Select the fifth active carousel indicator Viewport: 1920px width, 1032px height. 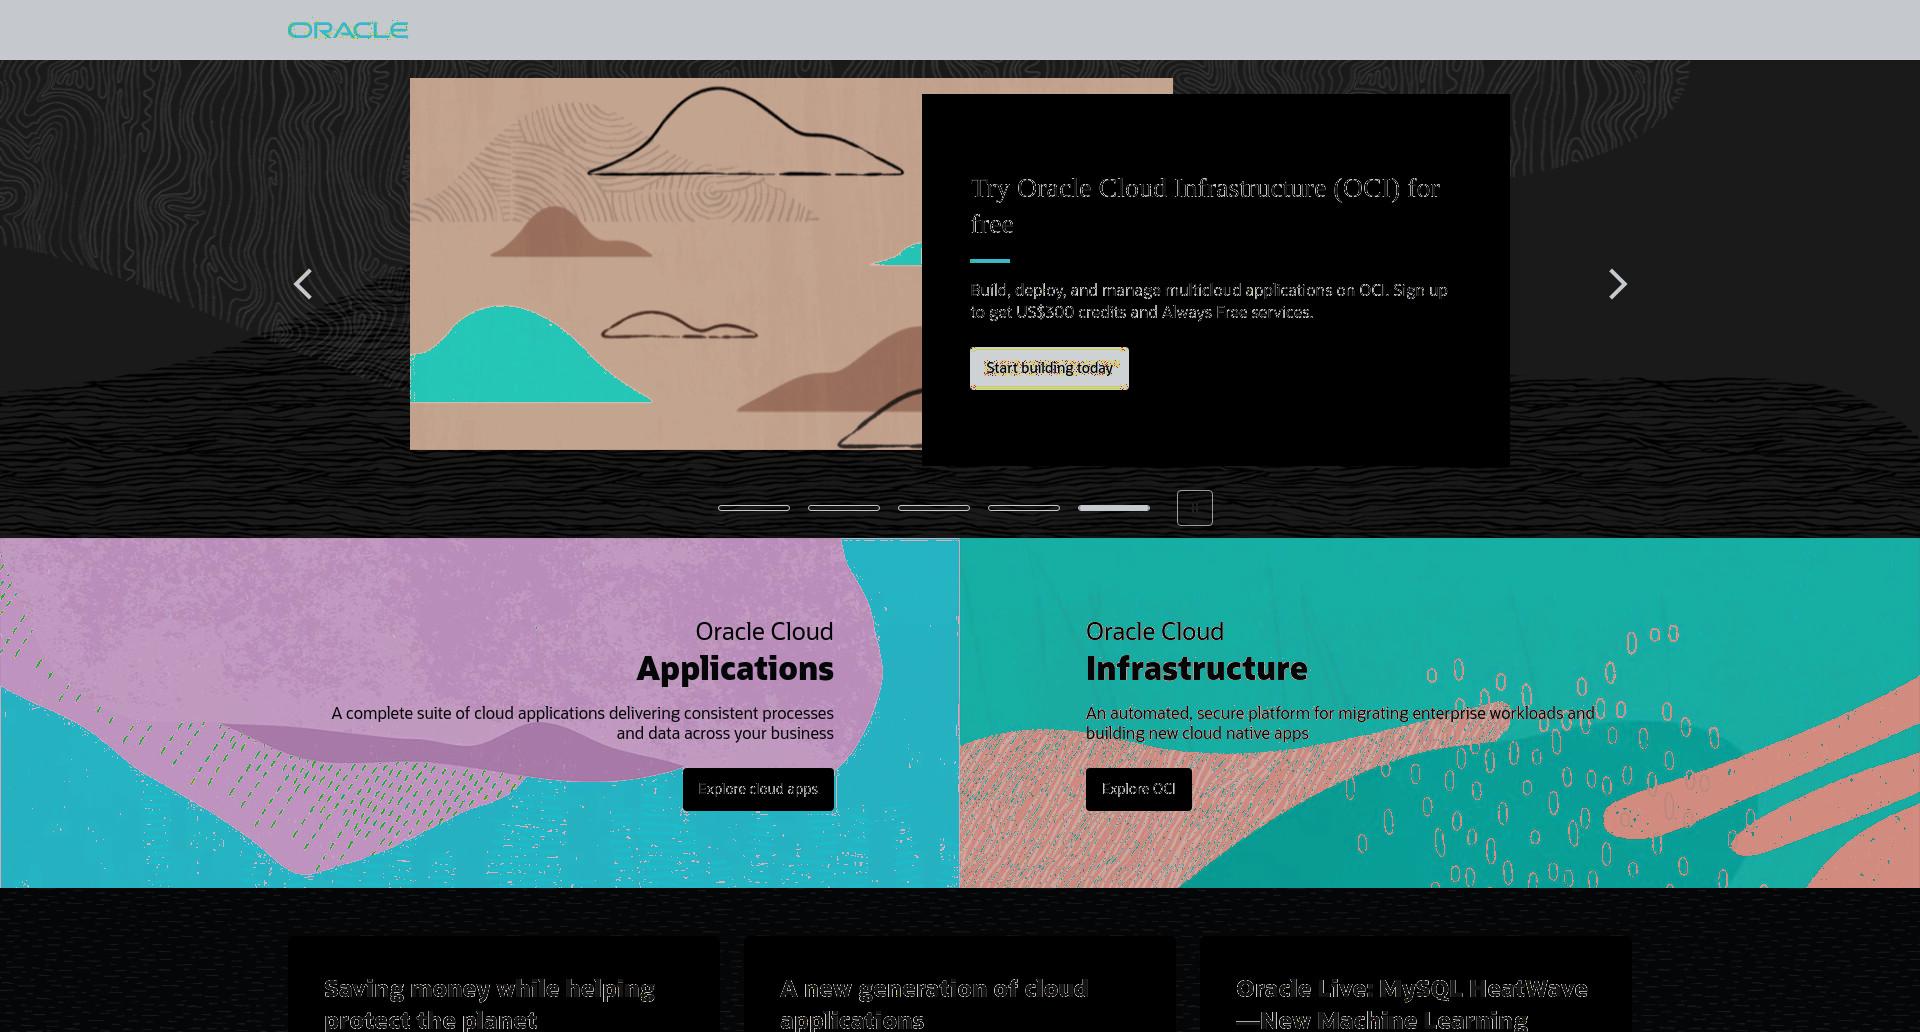[1114, 508]
